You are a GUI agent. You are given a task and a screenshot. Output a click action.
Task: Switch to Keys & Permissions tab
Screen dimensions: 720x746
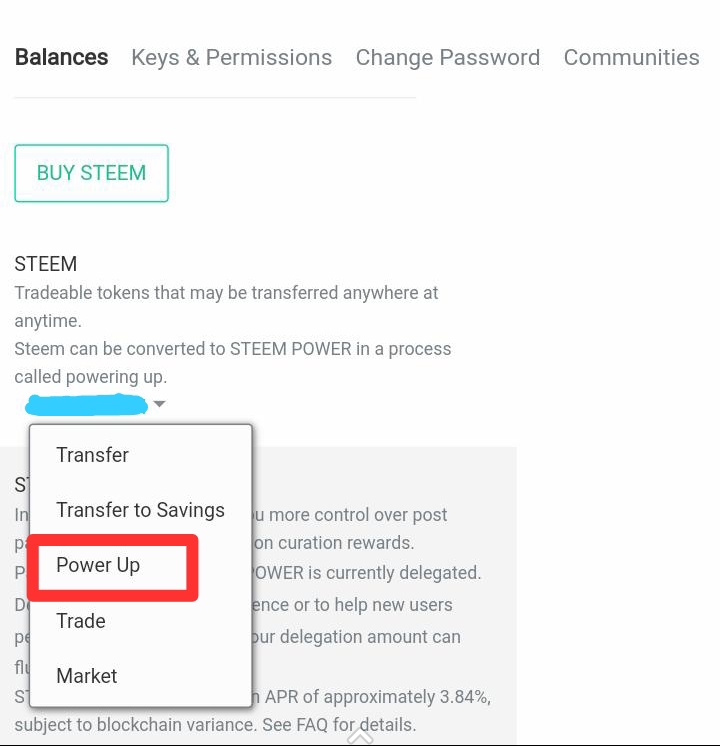click(x=231, y=58)
